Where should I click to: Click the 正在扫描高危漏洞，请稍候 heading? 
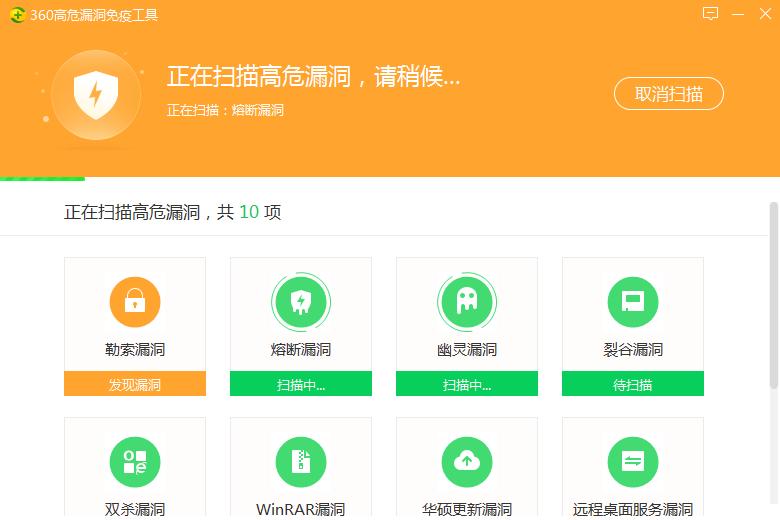click(x=314, y=76)
